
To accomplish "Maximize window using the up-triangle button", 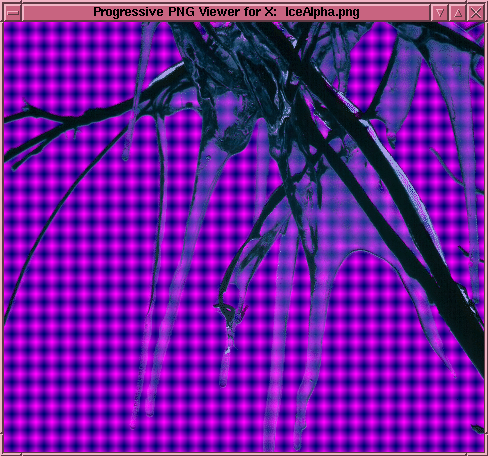I will tap(458, 13).
